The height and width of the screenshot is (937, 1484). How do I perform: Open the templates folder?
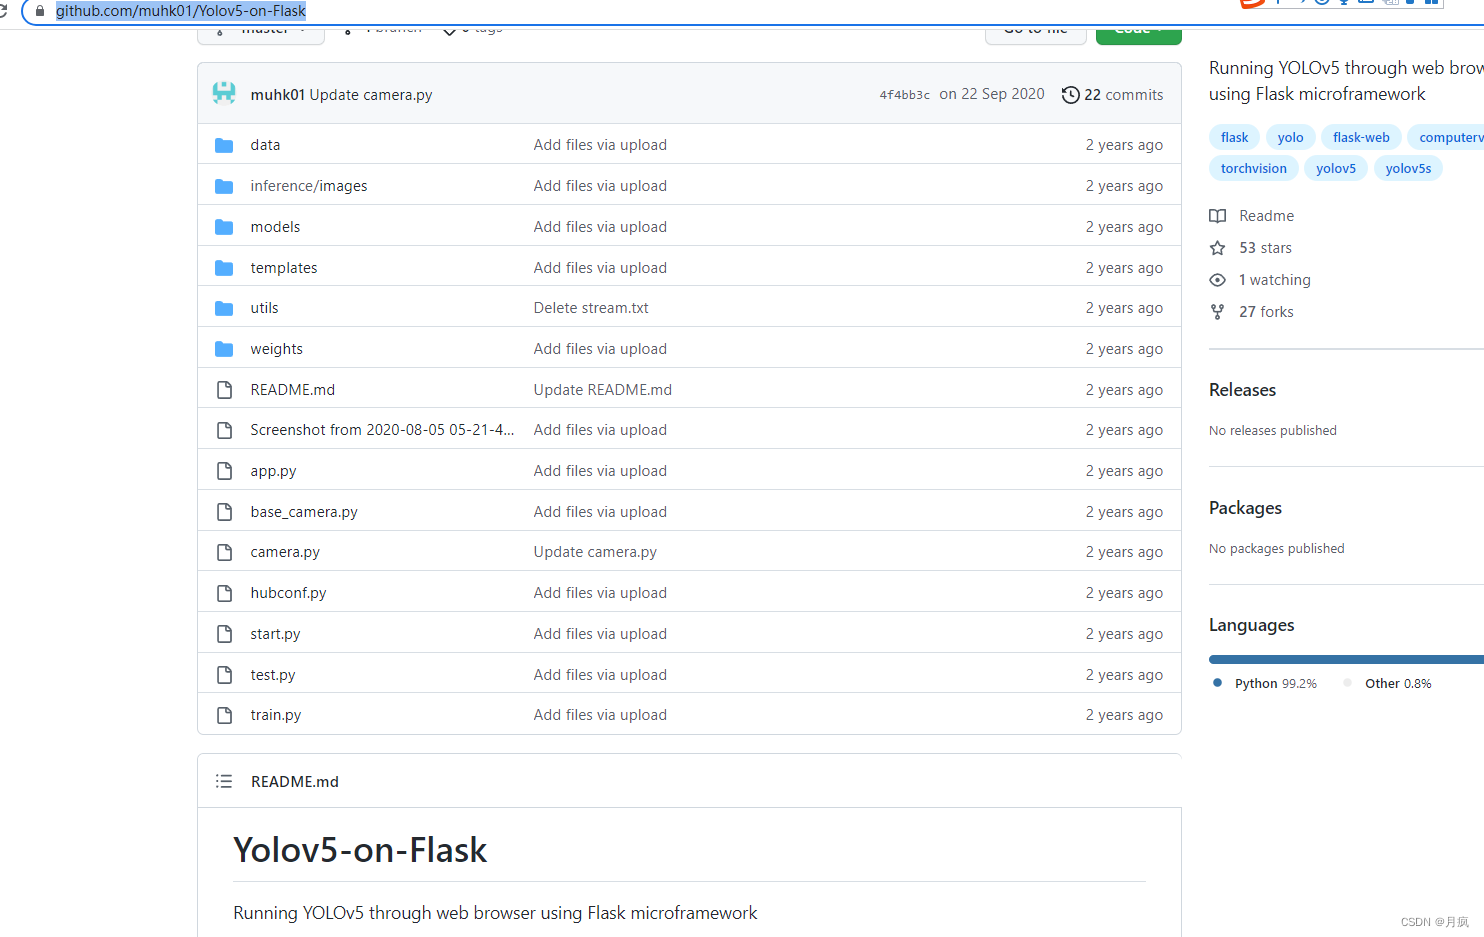click(284, 268)
